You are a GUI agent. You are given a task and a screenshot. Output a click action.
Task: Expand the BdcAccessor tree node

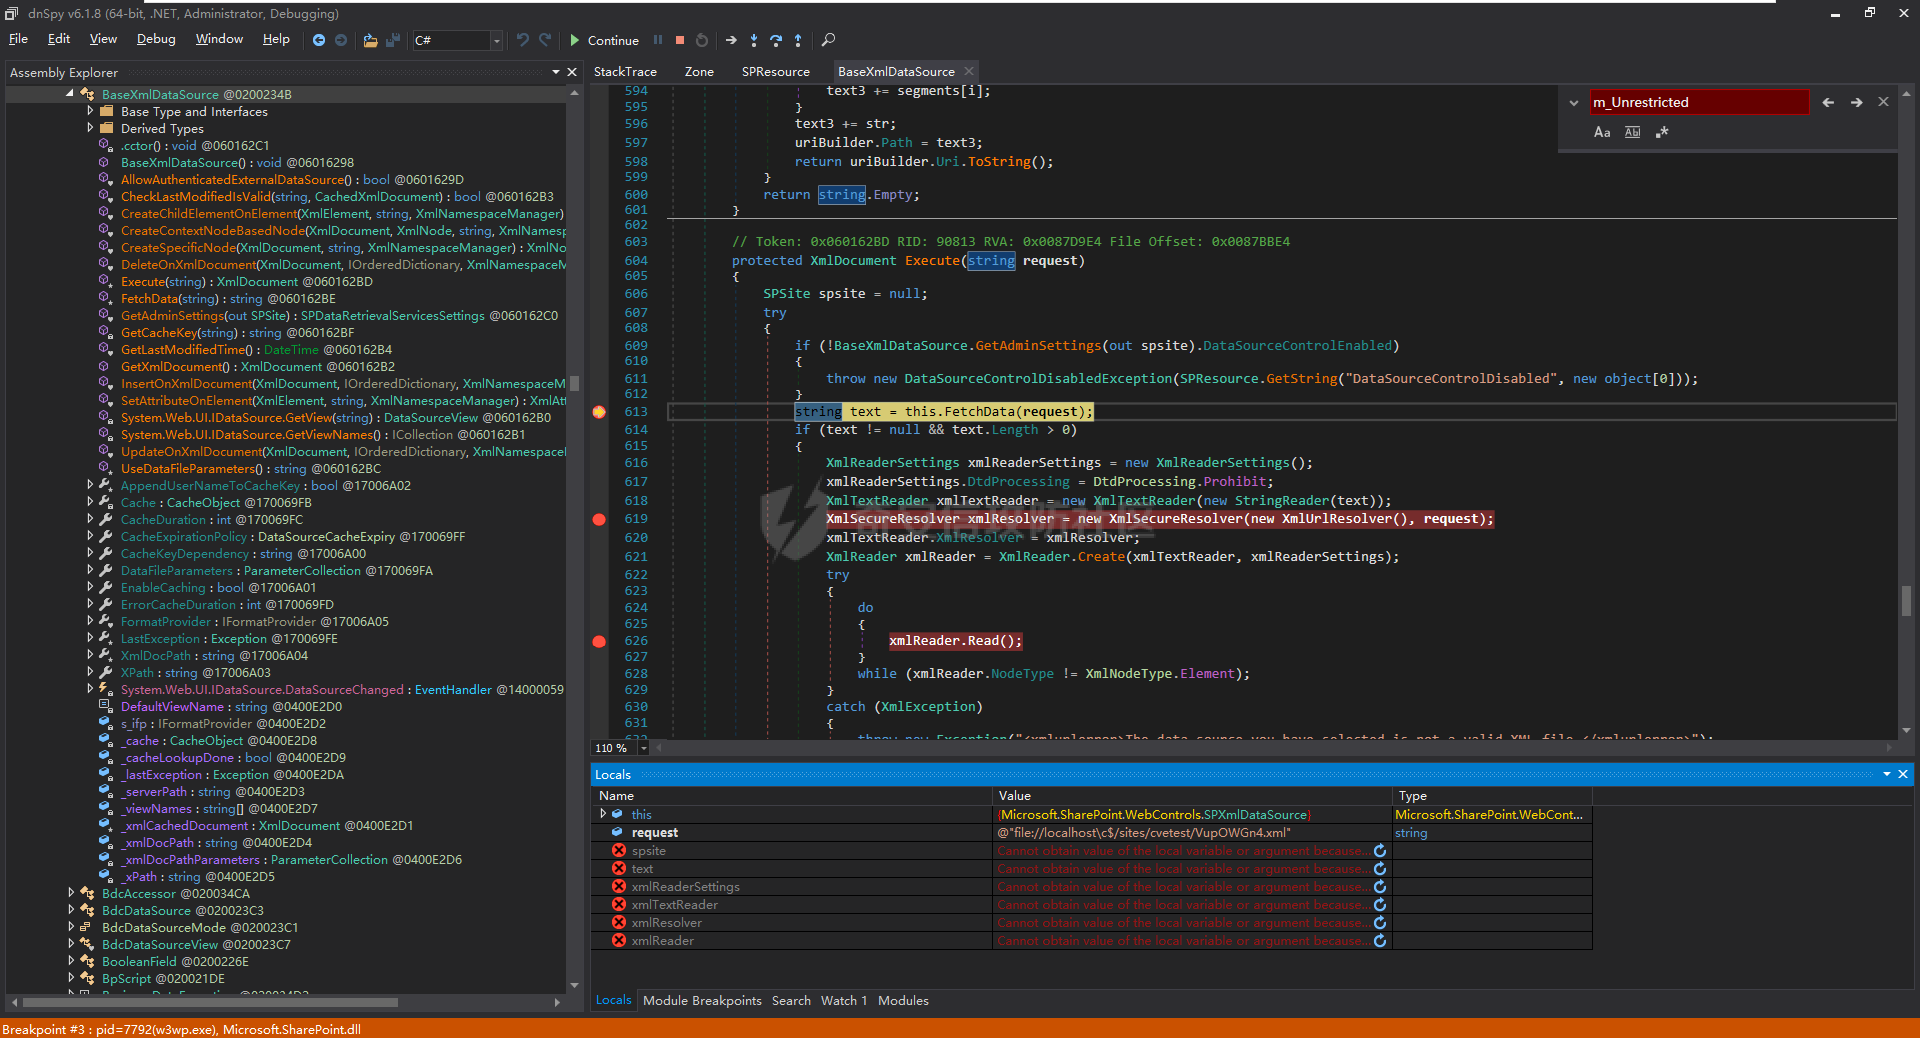pos(71,893)
